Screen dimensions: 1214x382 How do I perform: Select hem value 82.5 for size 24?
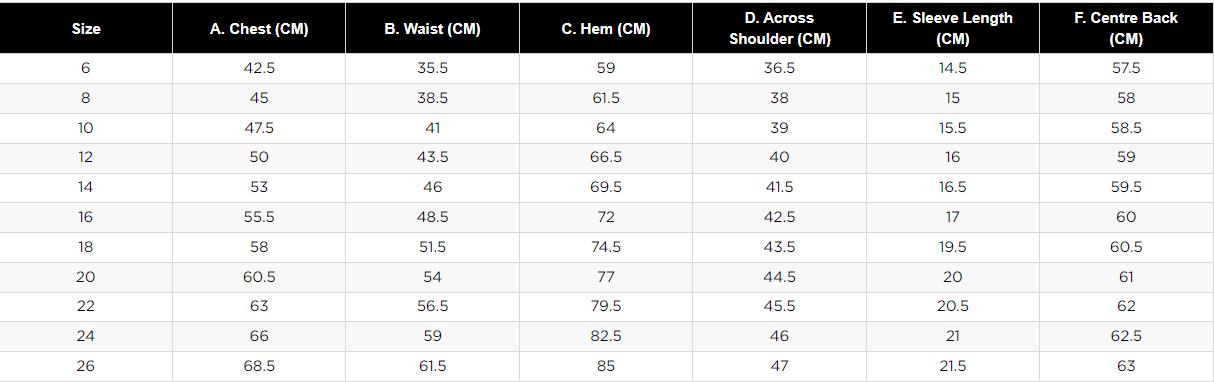pyautogui.click(x=606, y=336)
